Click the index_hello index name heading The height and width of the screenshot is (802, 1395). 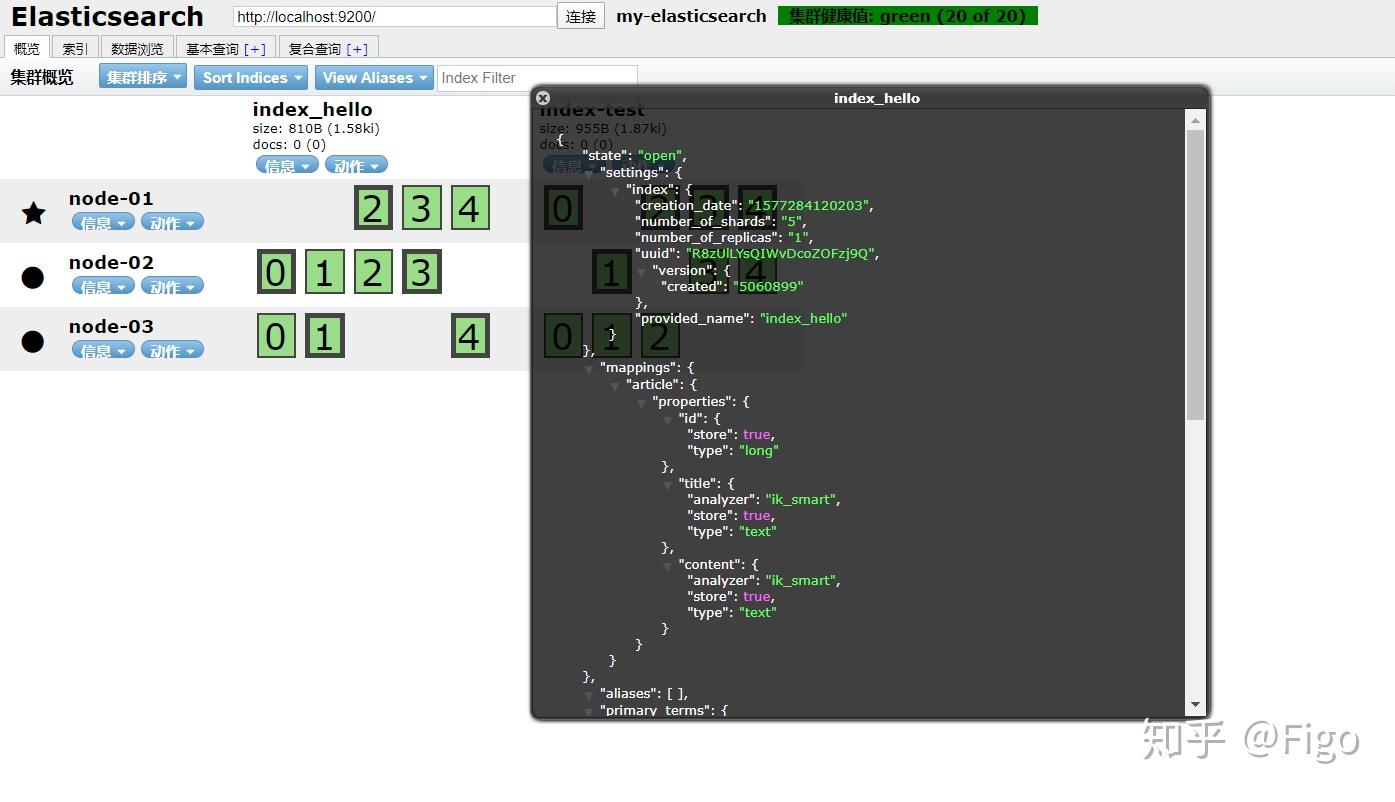pos(312,109)
